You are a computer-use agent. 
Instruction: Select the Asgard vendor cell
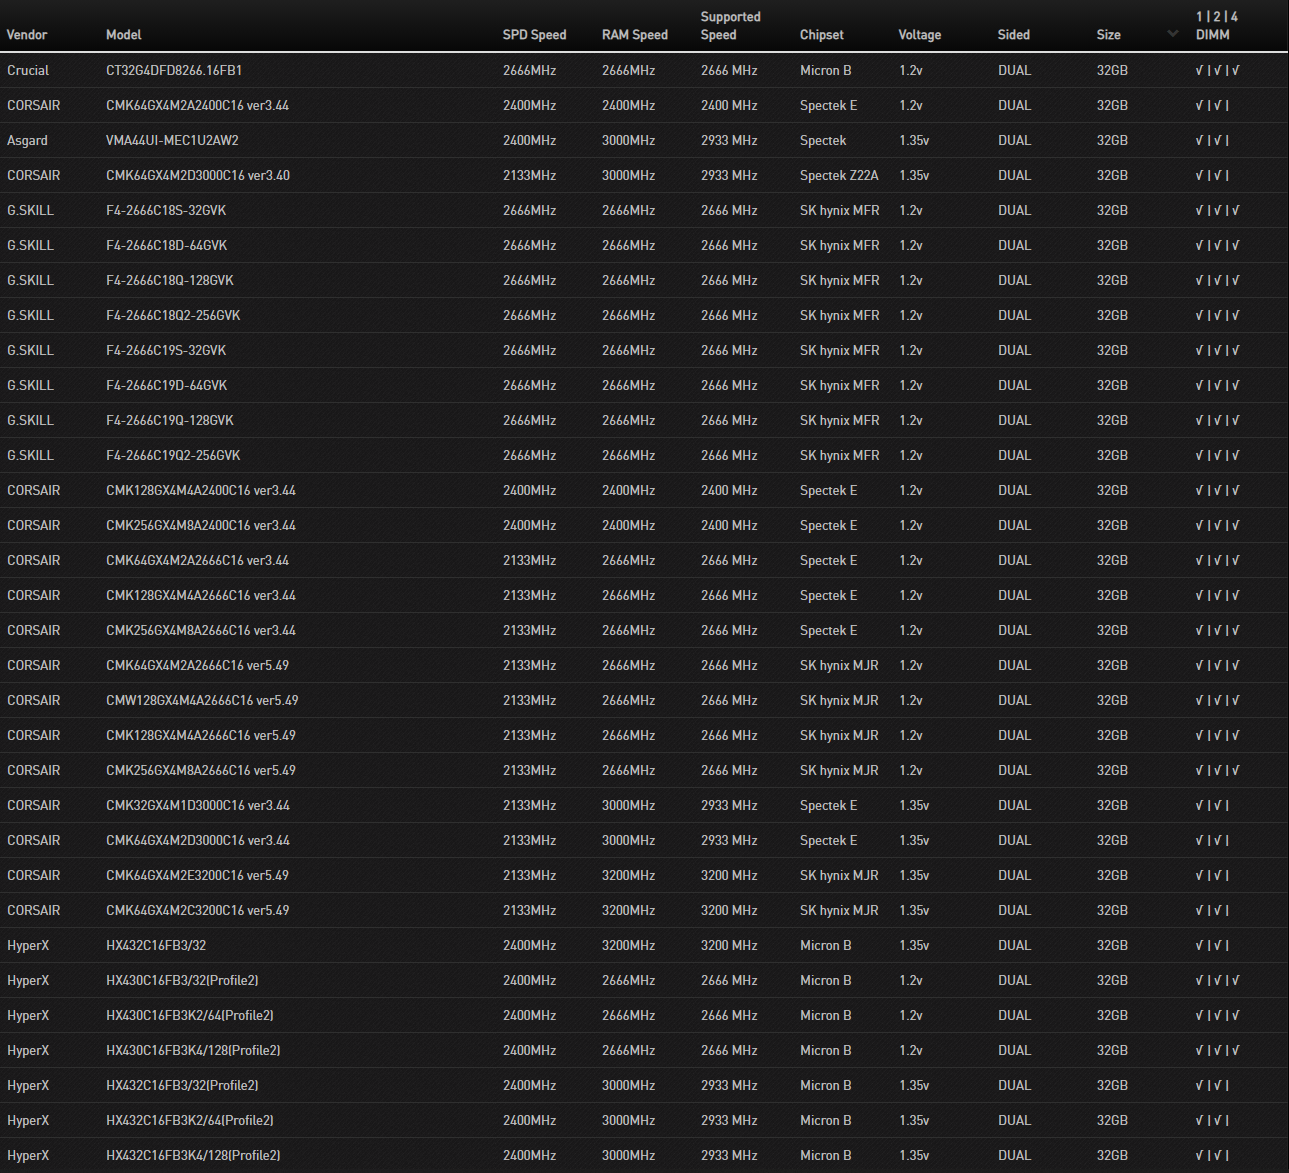[27, 141]
